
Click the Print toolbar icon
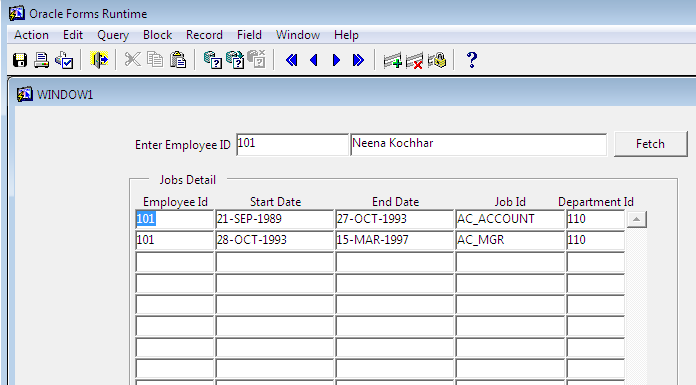(x=42, y=60)
